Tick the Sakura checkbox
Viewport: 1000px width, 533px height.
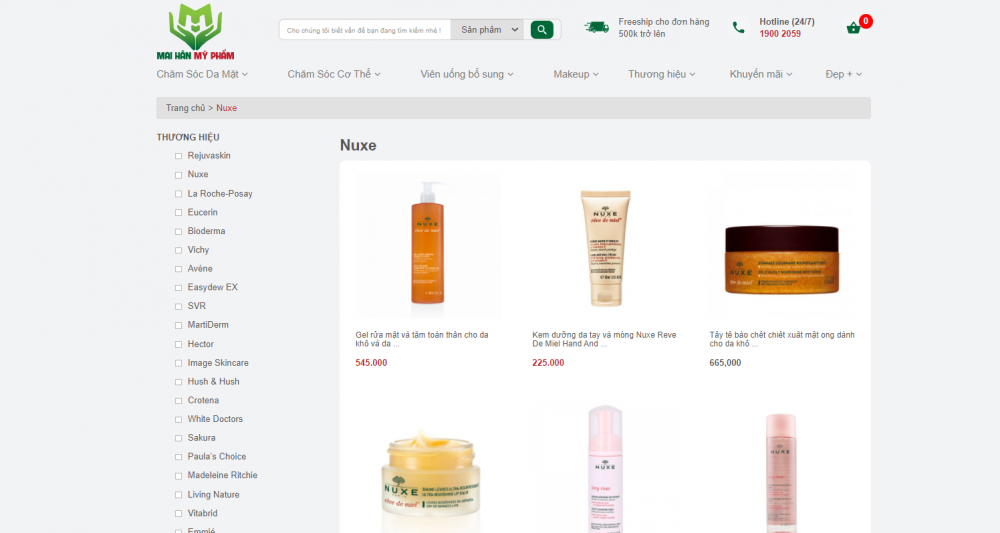click(x=179, y=438)
